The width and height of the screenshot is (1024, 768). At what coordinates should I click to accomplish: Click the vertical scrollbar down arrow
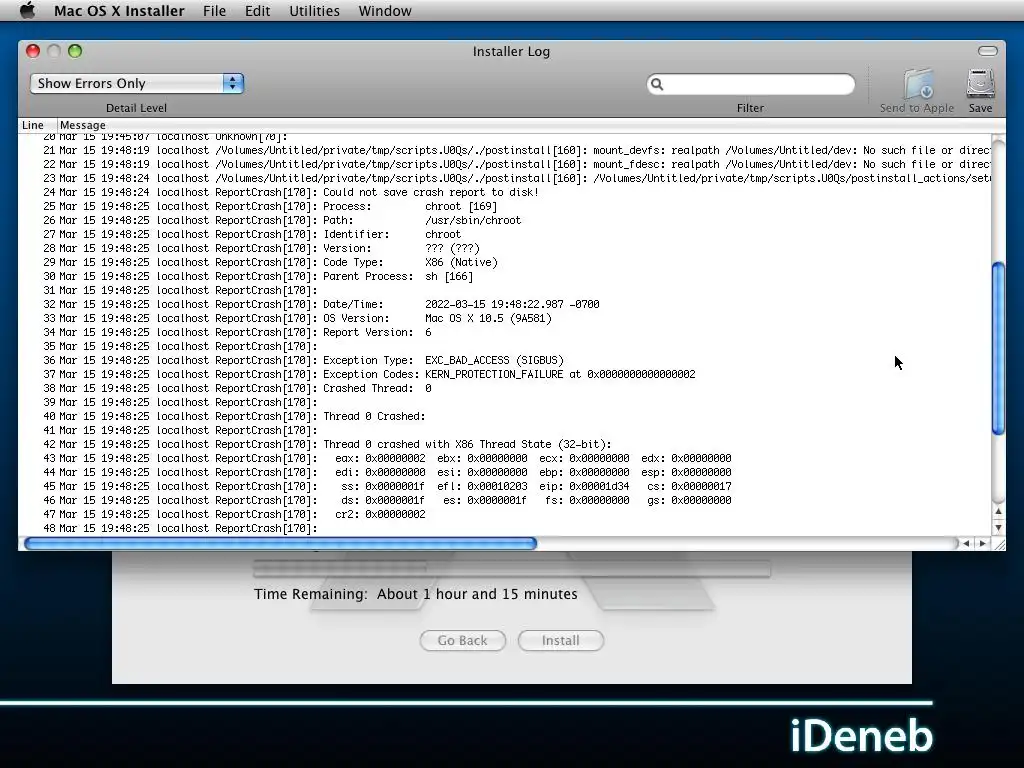point(998,527)
